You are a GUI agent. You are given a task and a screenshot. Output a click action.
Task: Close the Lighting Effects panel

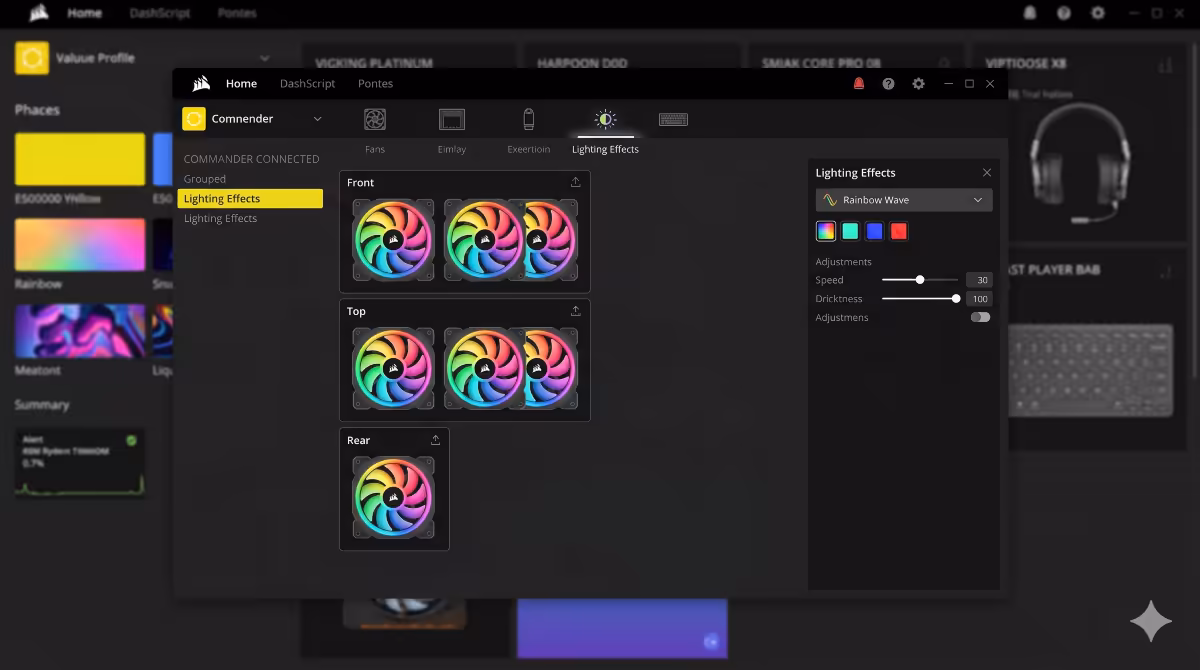[987, 173]
